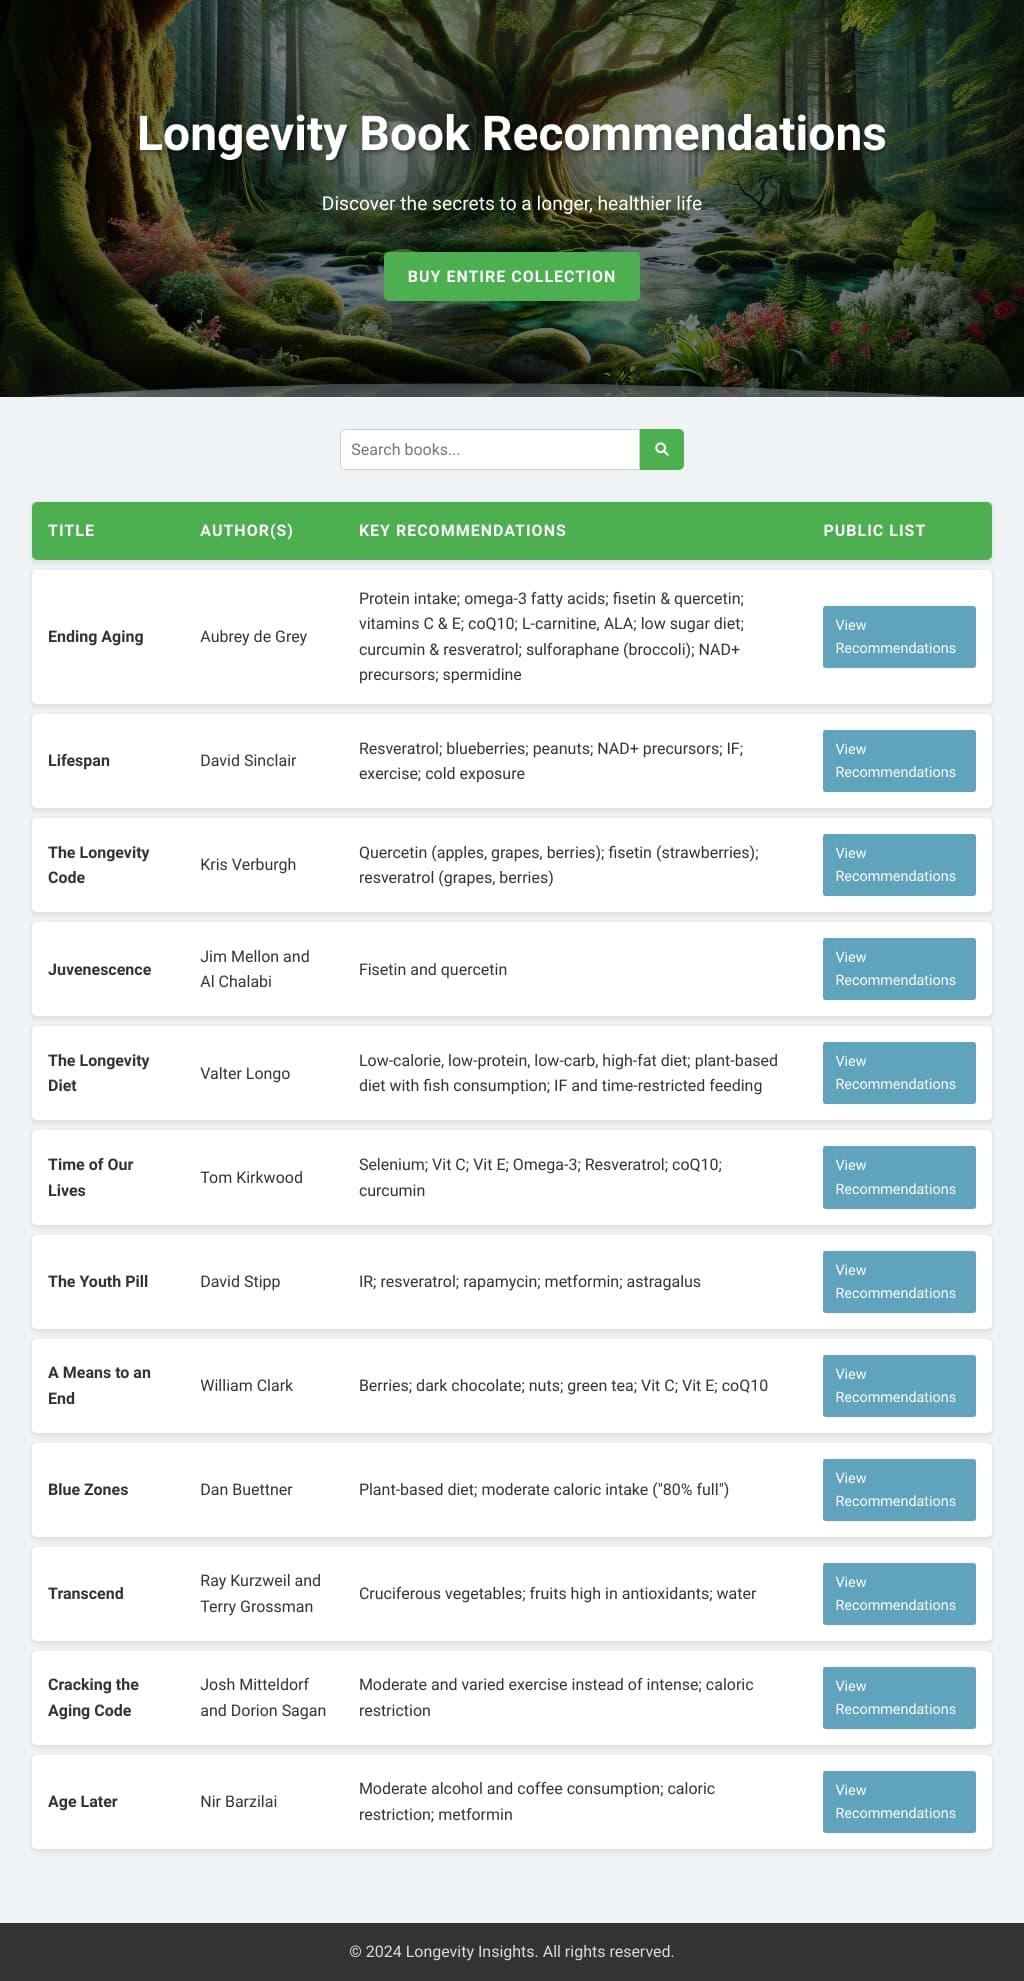Click the Public List column header

coord(874,530)
